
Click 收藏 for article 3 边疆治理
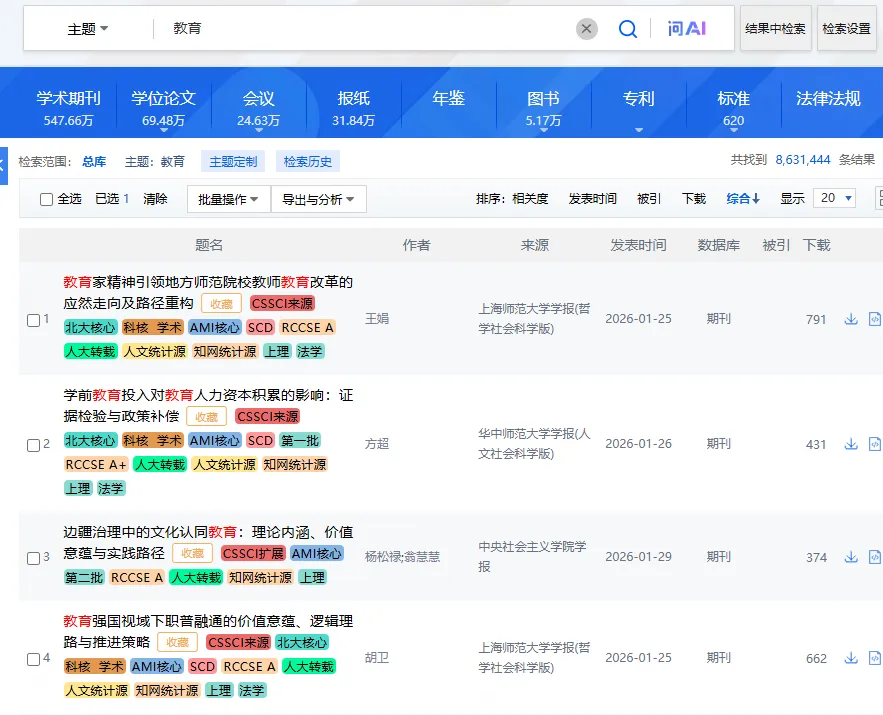[x=193, y=553]
